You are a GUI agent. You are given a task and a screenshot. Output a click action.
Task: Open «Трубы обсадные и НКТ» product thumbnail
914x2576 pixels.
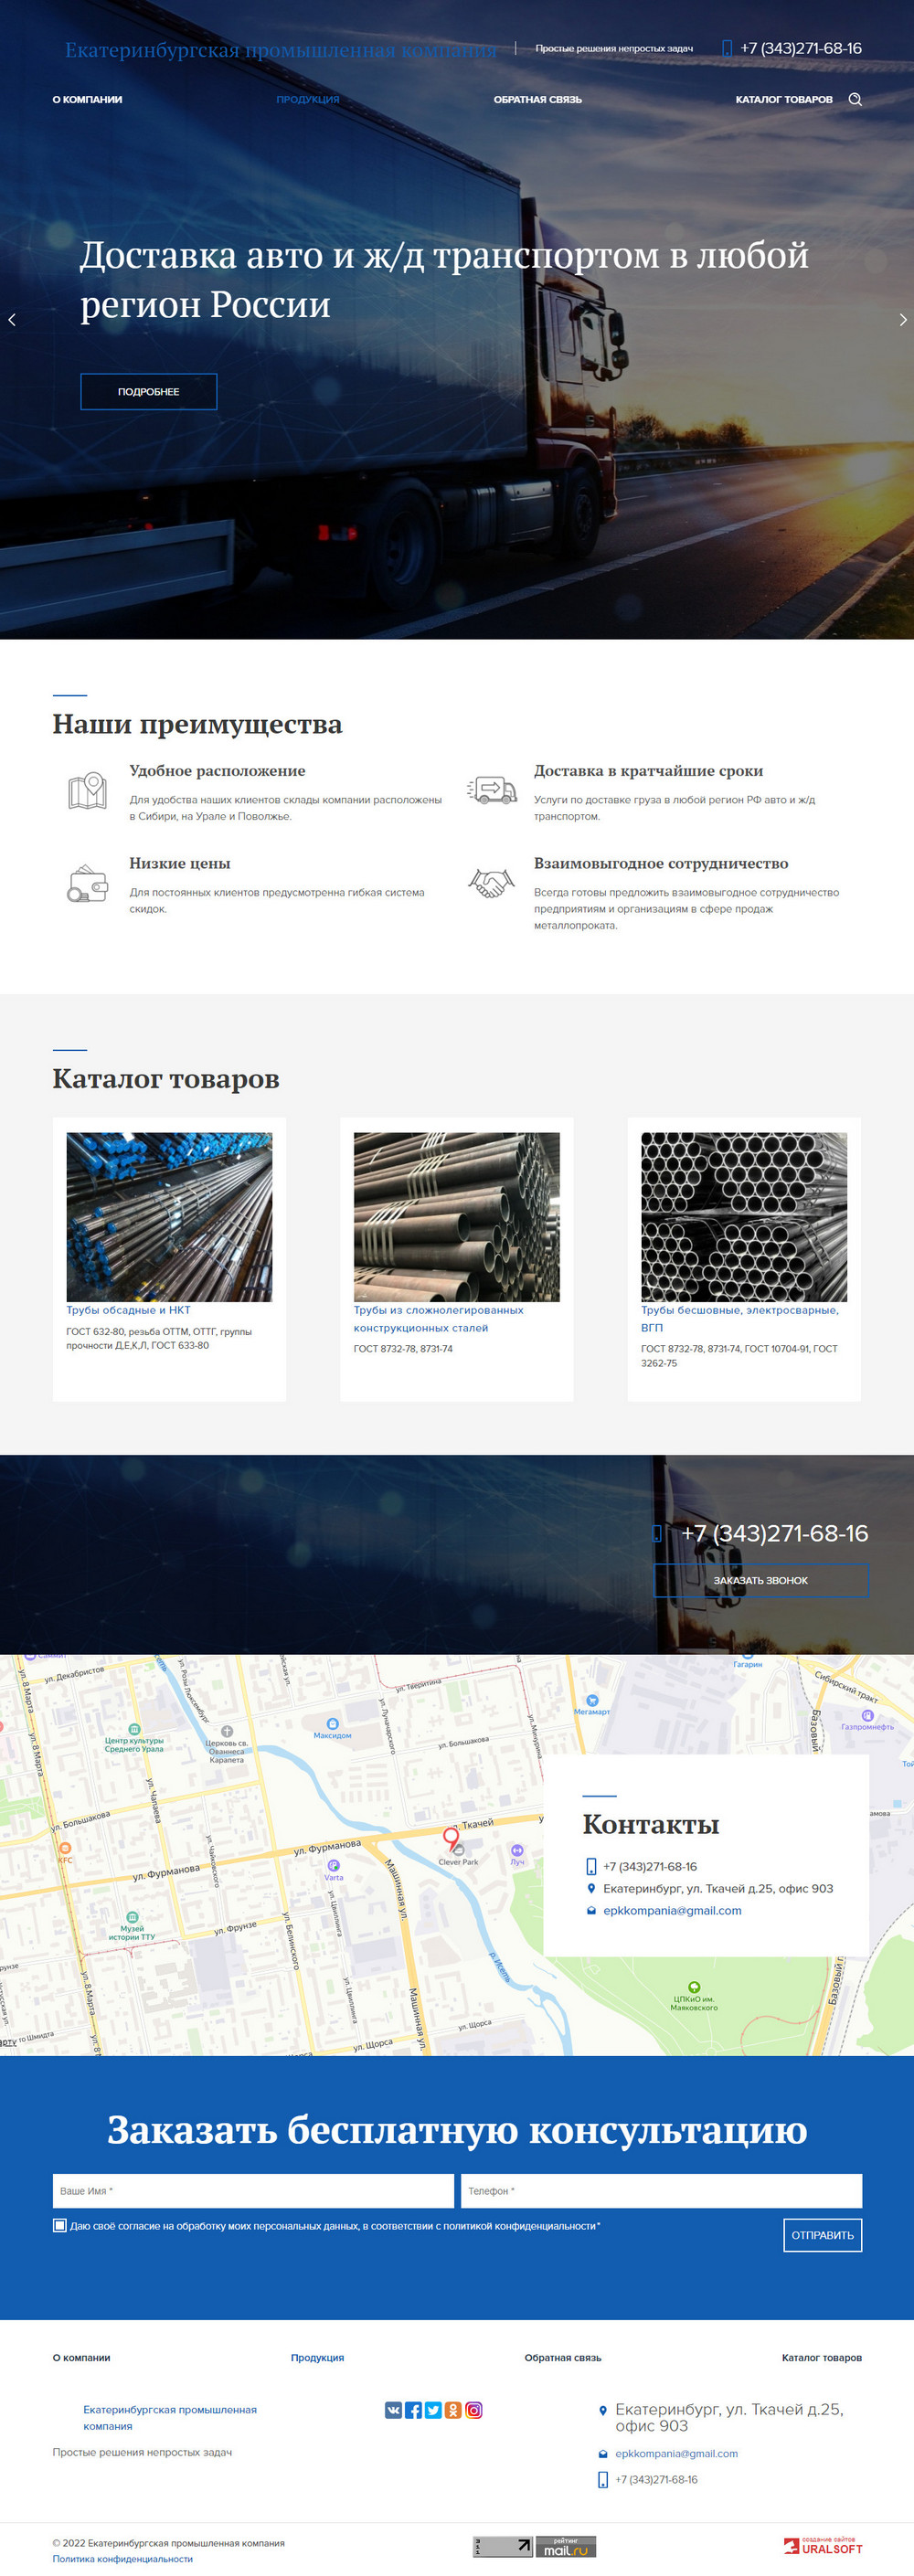(169, 1216)
